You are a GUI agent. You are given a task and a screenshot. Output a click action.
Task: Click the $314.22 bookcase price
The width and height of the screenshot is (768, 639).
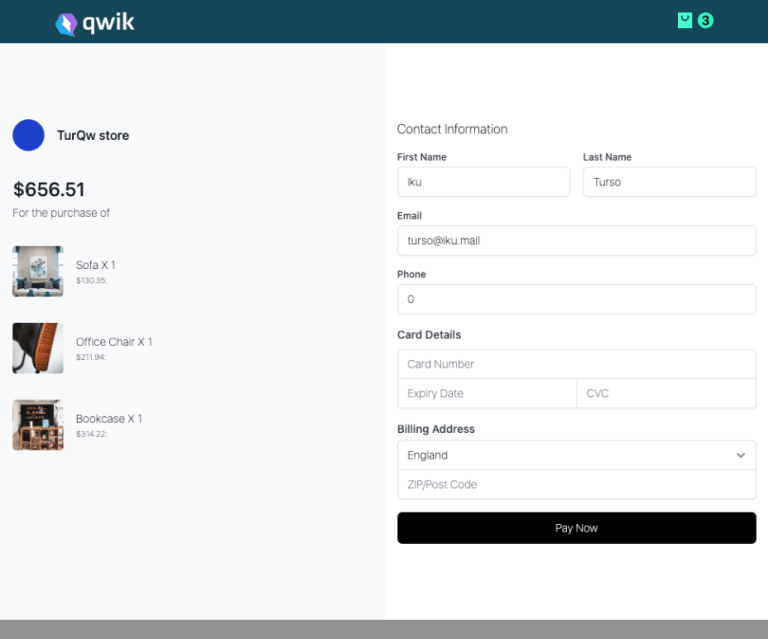92,434
